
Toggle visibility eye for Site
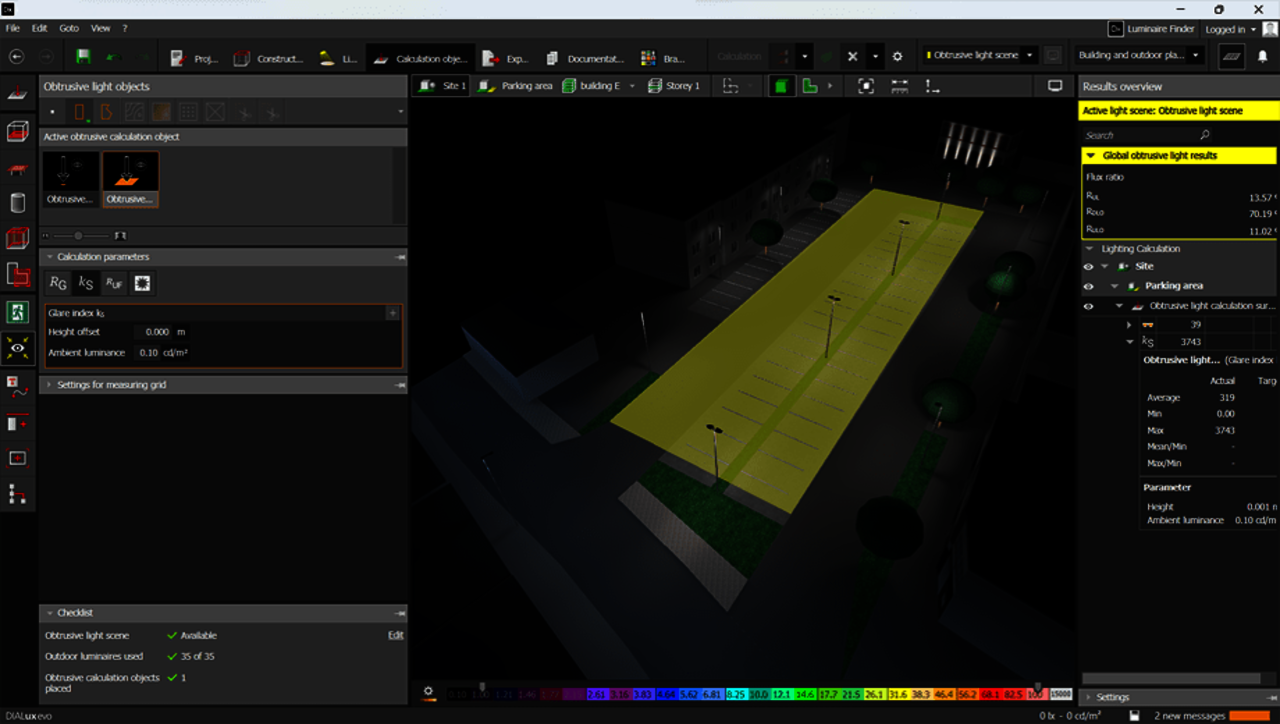[x=1088, y=267]
